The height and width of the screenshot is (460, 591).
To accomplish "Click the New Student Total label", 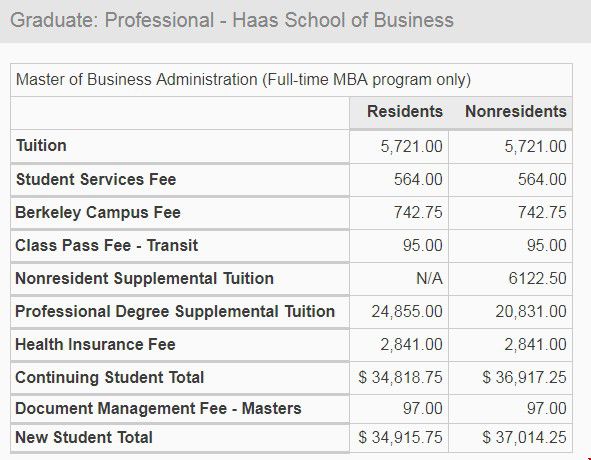I will click(84, 438).
